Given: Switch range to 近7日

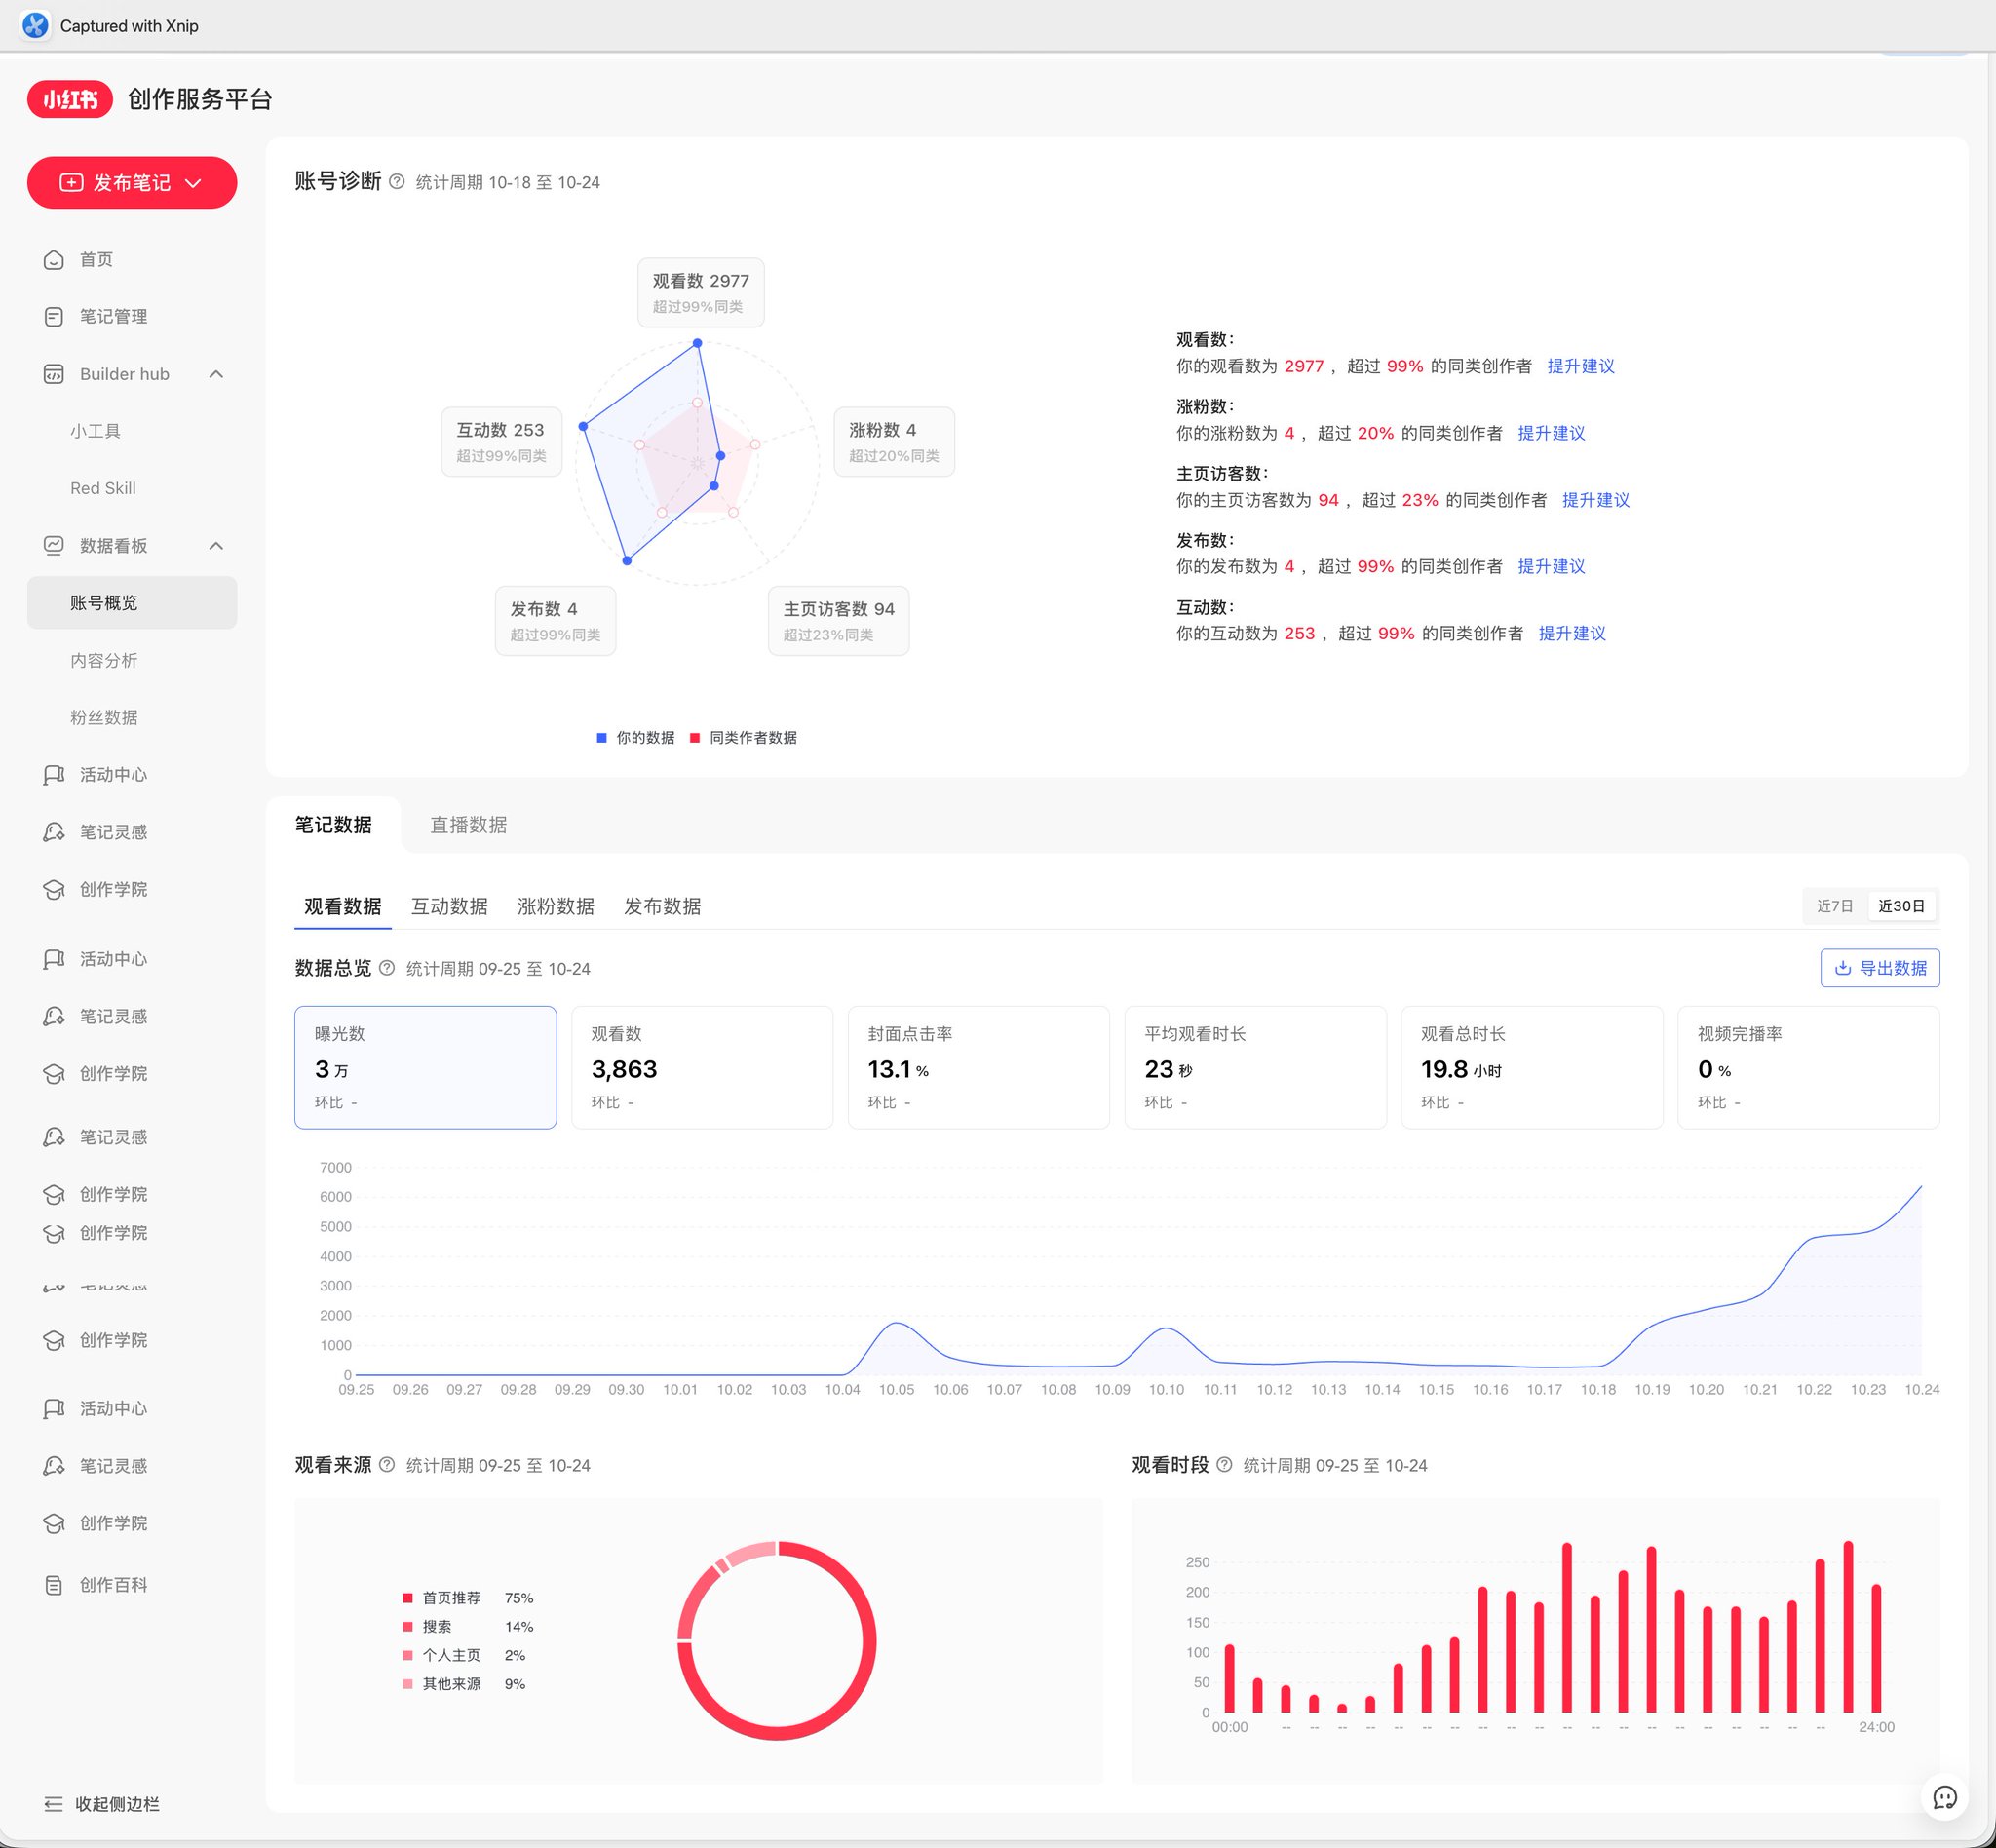Looking at the screenshot, I should click(x=1835, y=906).
